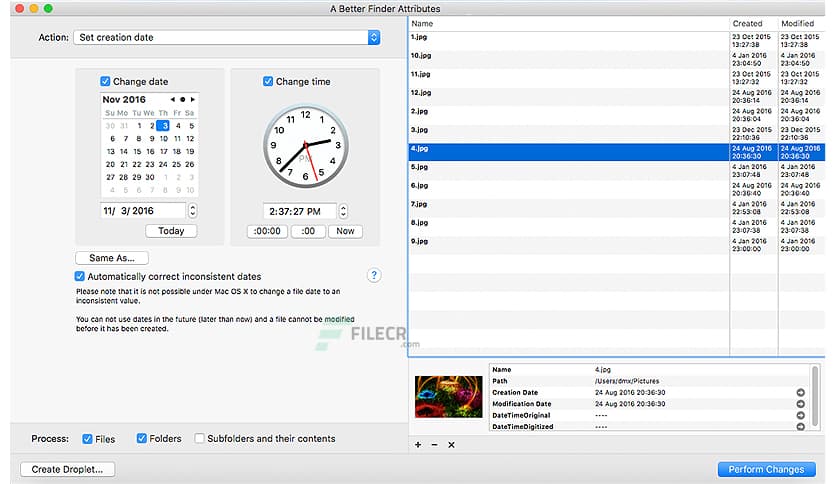Select file 3.jpg in the list
Image resolution: width=836 pixels, height=484 pixels.
[x=617, y=134]
